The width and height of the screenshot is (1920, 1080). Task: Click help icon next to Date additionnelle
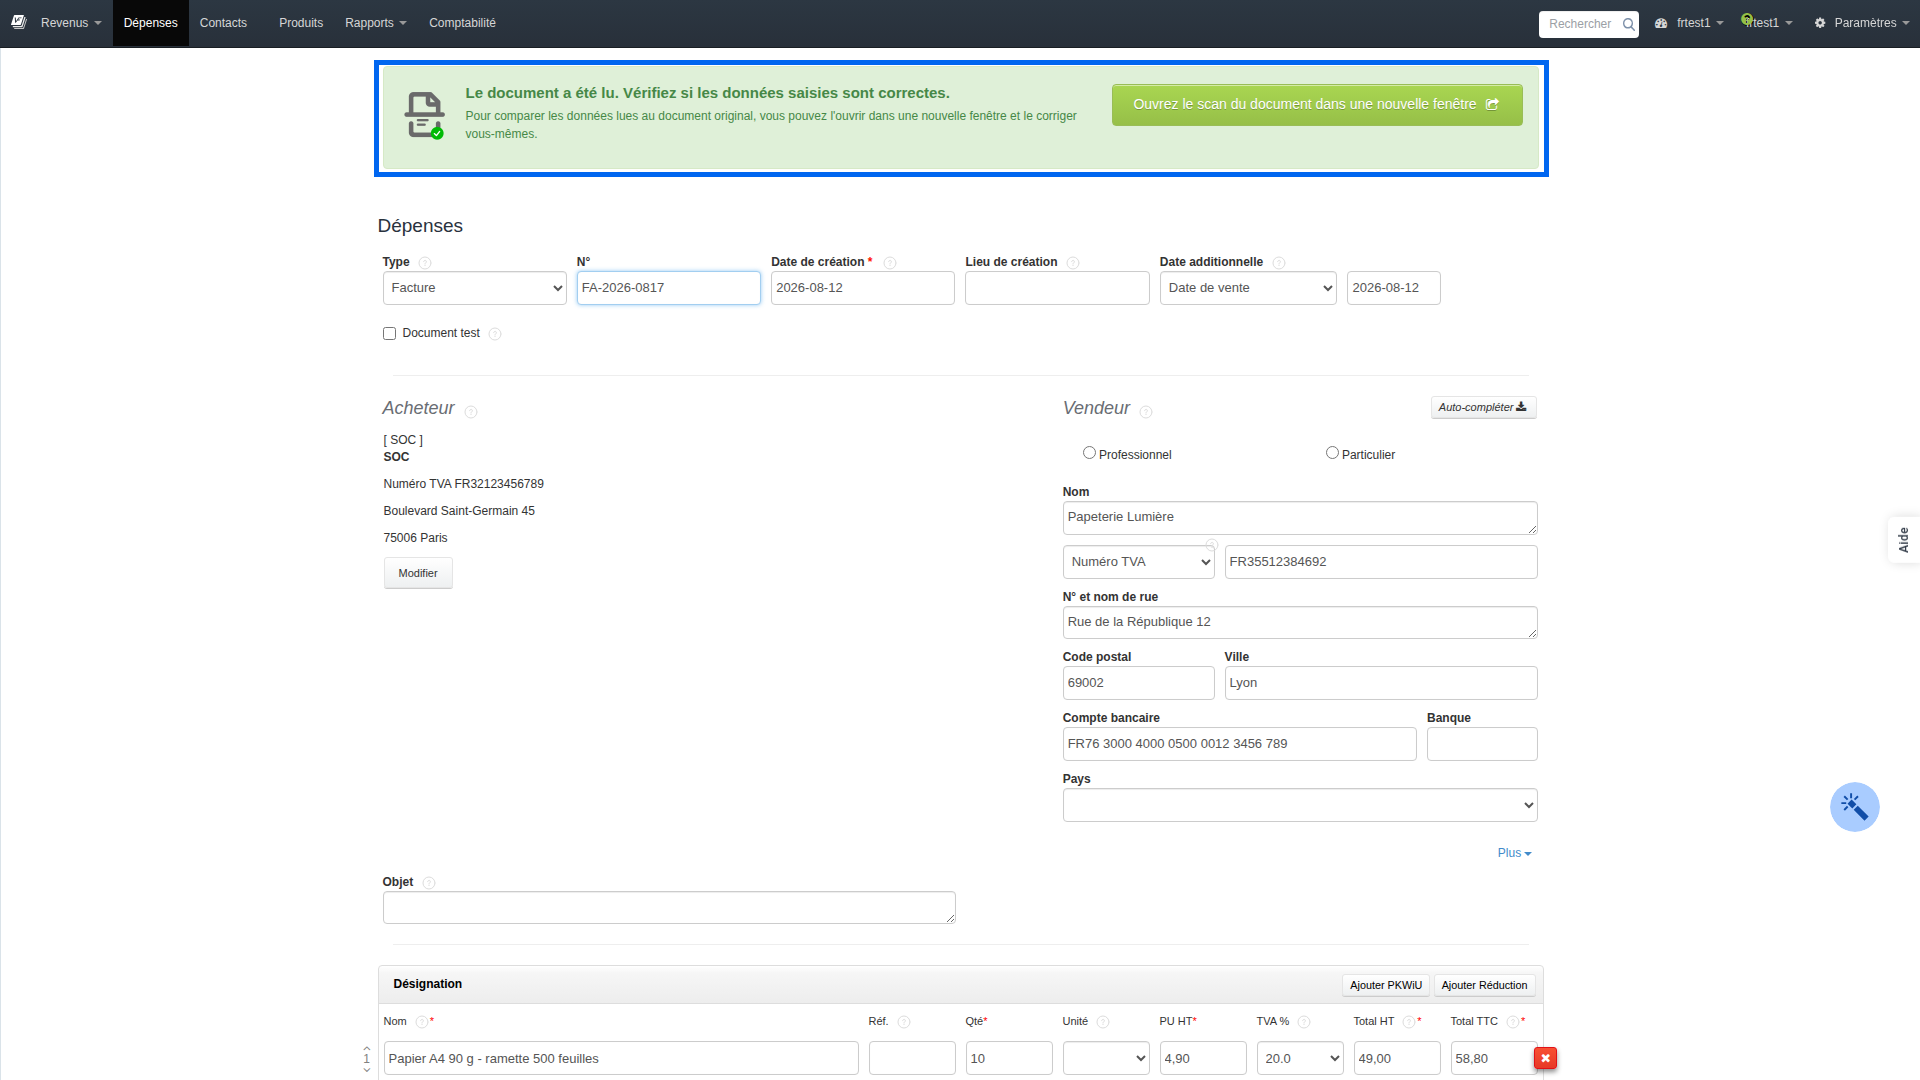pos(1279,263)
